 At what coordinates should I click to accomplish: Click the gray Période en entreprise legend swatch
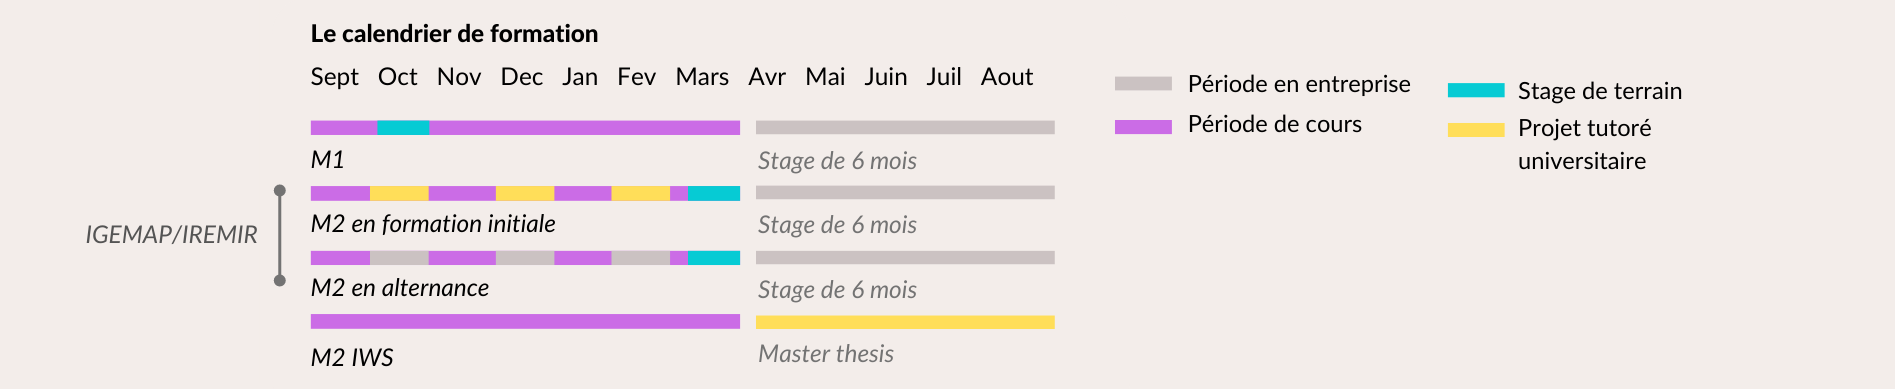click(1143, 84)
